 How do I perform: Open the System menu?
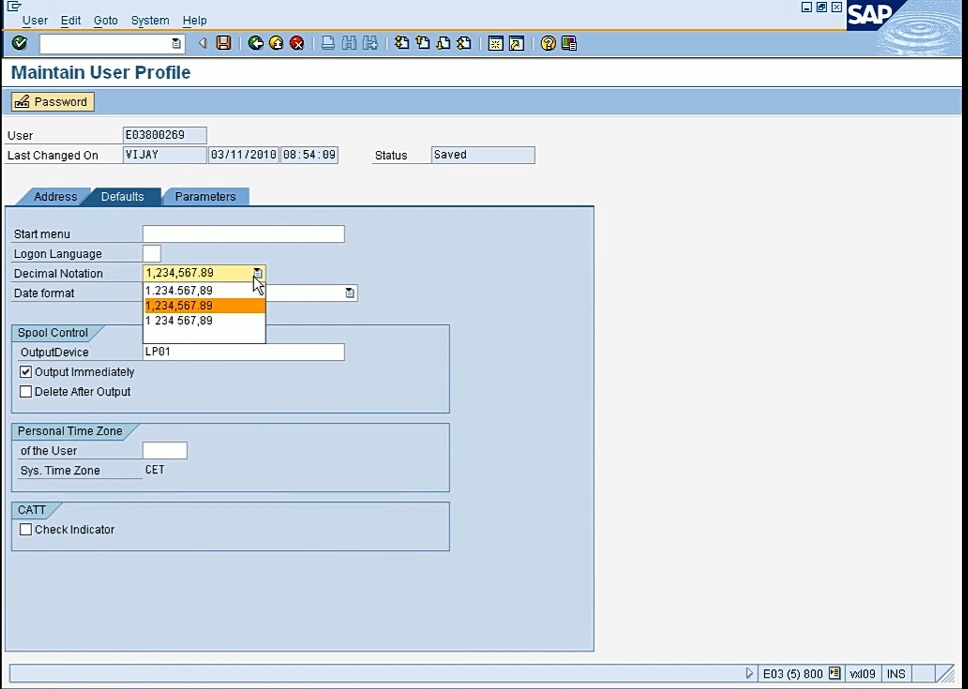pos(150,20)
